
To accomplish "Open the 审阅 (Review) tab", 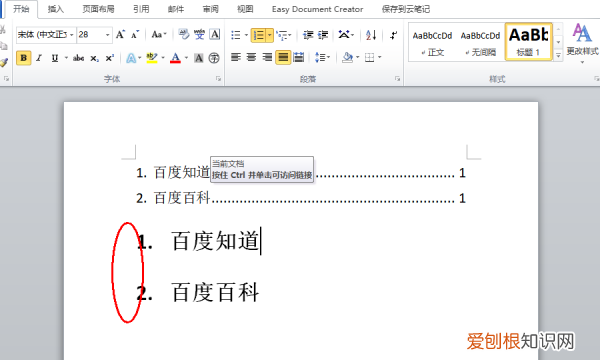I will point(210,9).
